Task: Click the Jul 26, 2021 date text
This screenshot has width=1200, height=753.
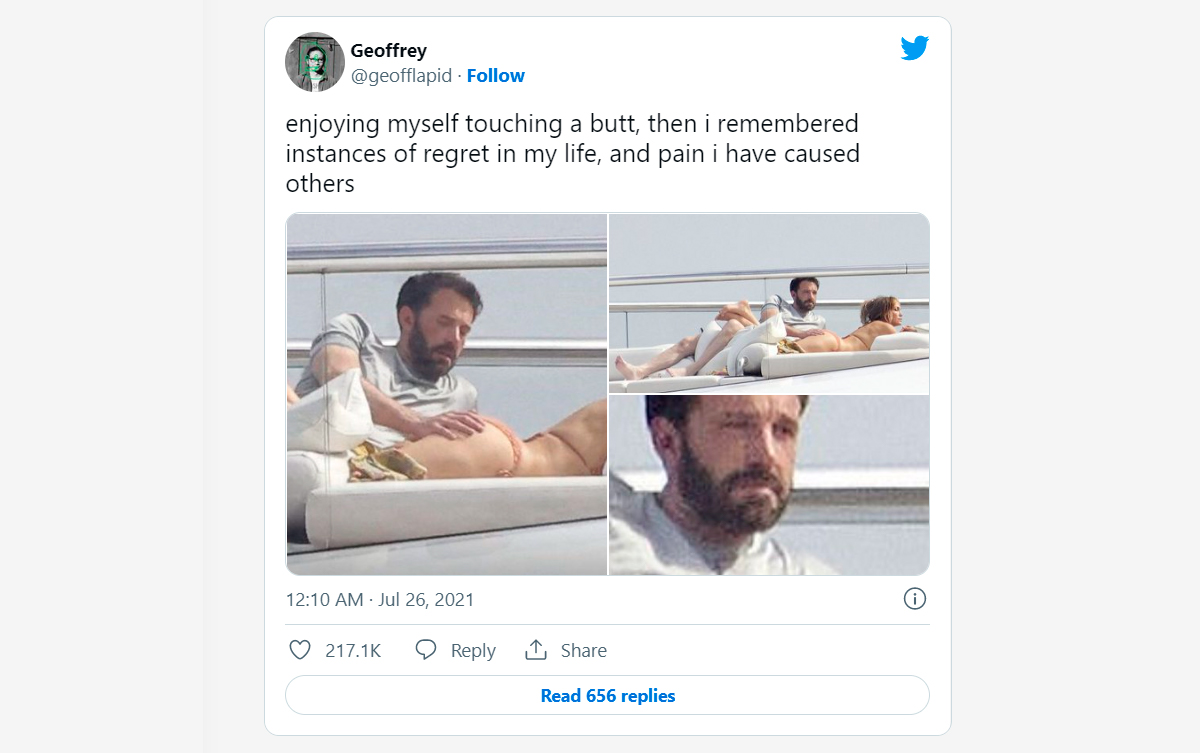Action: 427,600
